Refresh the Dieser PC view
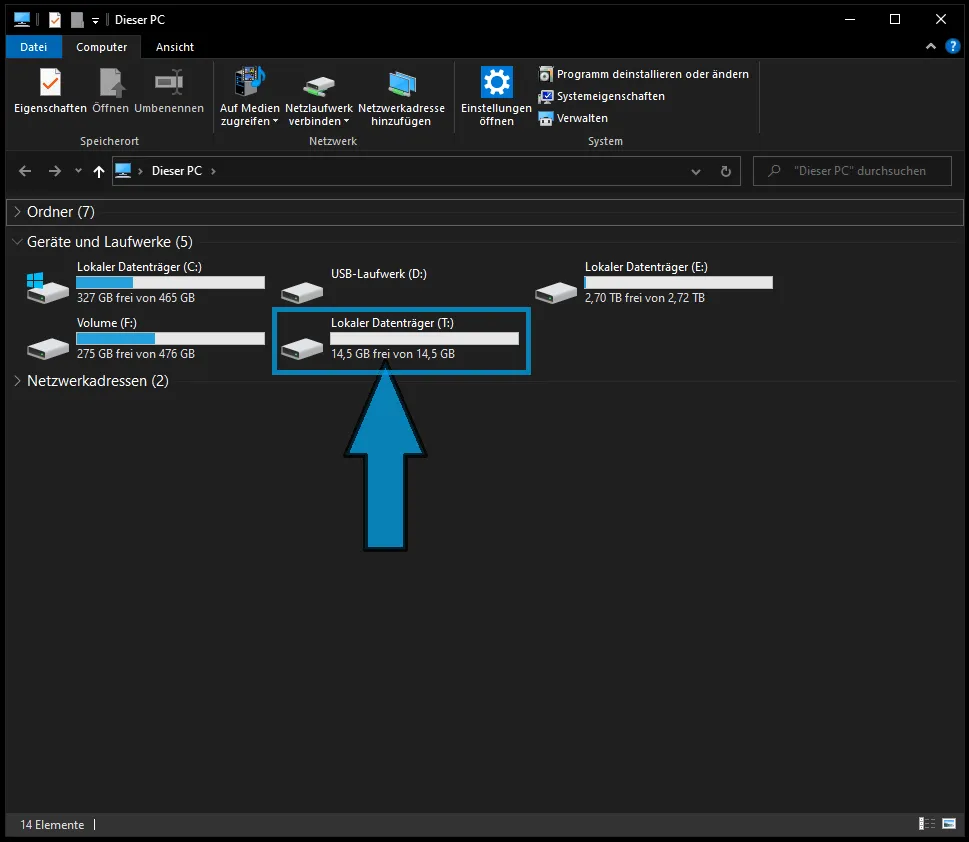 pyautogui.click(x=726, y=172)
